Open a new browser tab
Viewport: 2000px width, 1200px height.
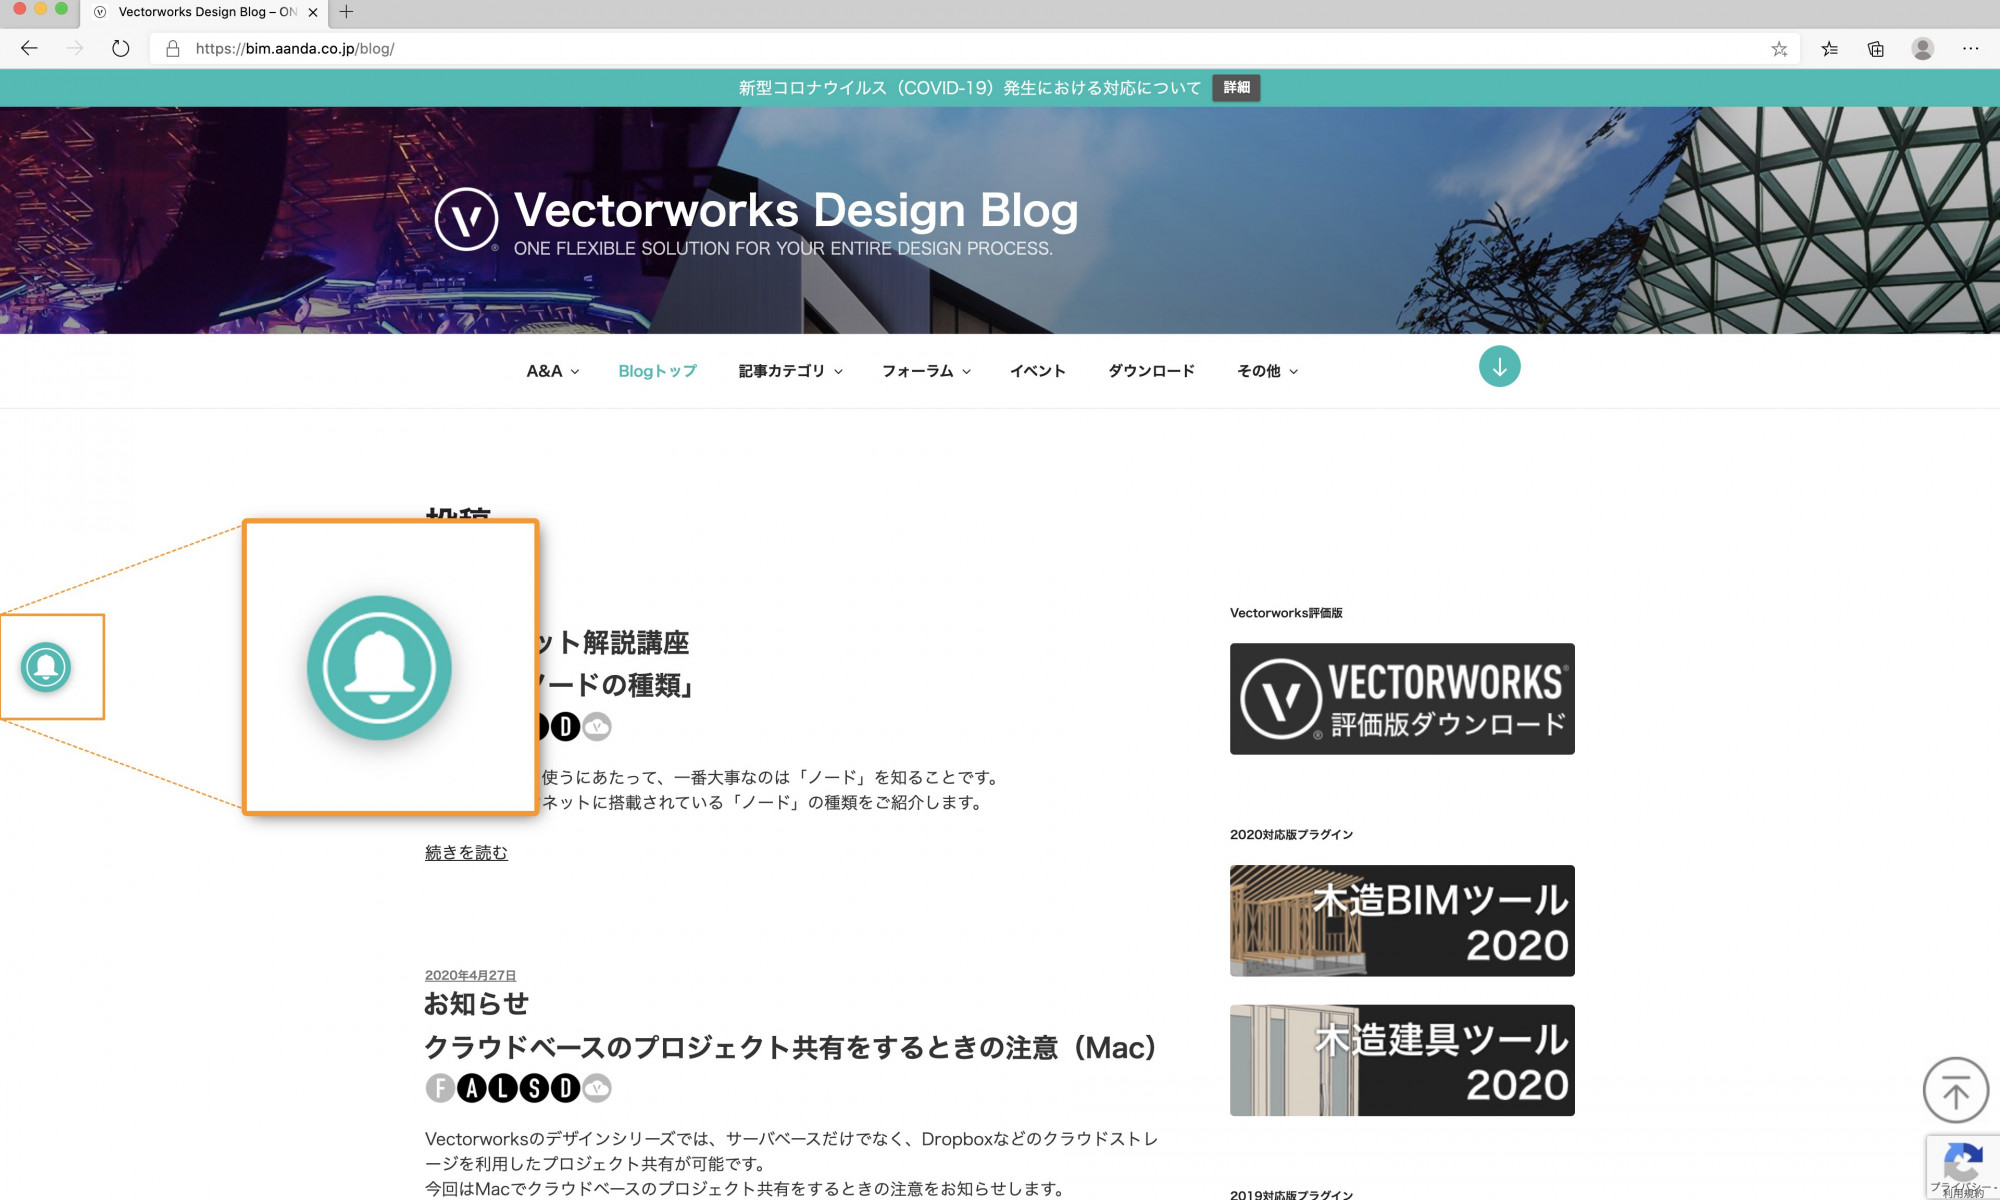346,12
